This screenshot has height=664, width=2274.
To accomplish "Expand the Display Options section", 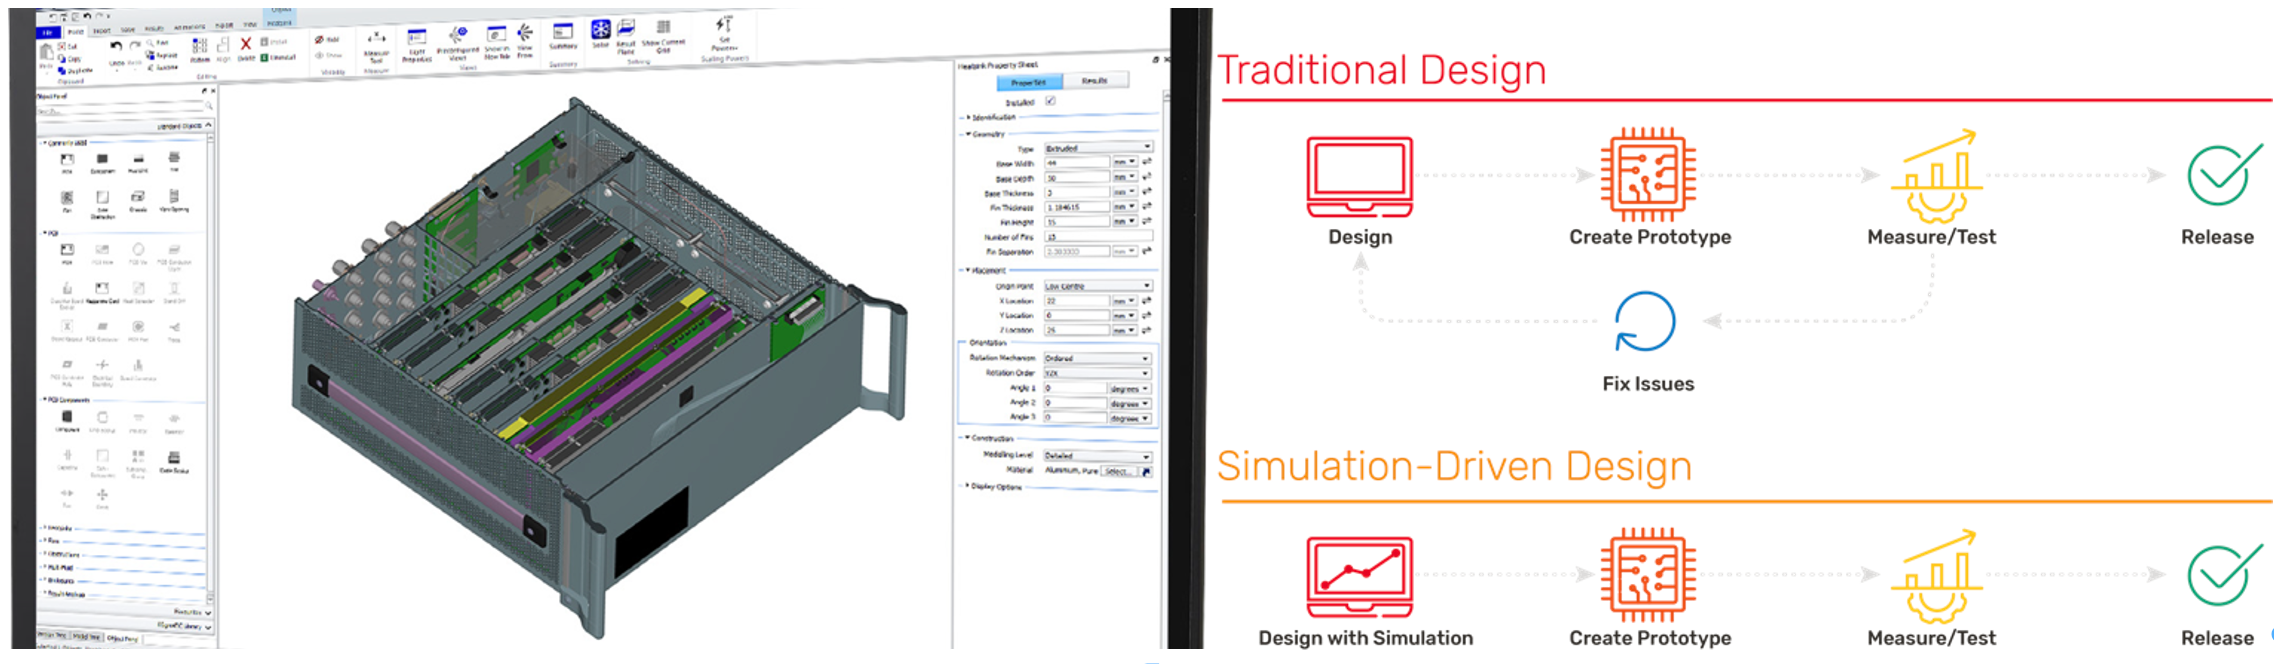I will (x=967, y=486).
